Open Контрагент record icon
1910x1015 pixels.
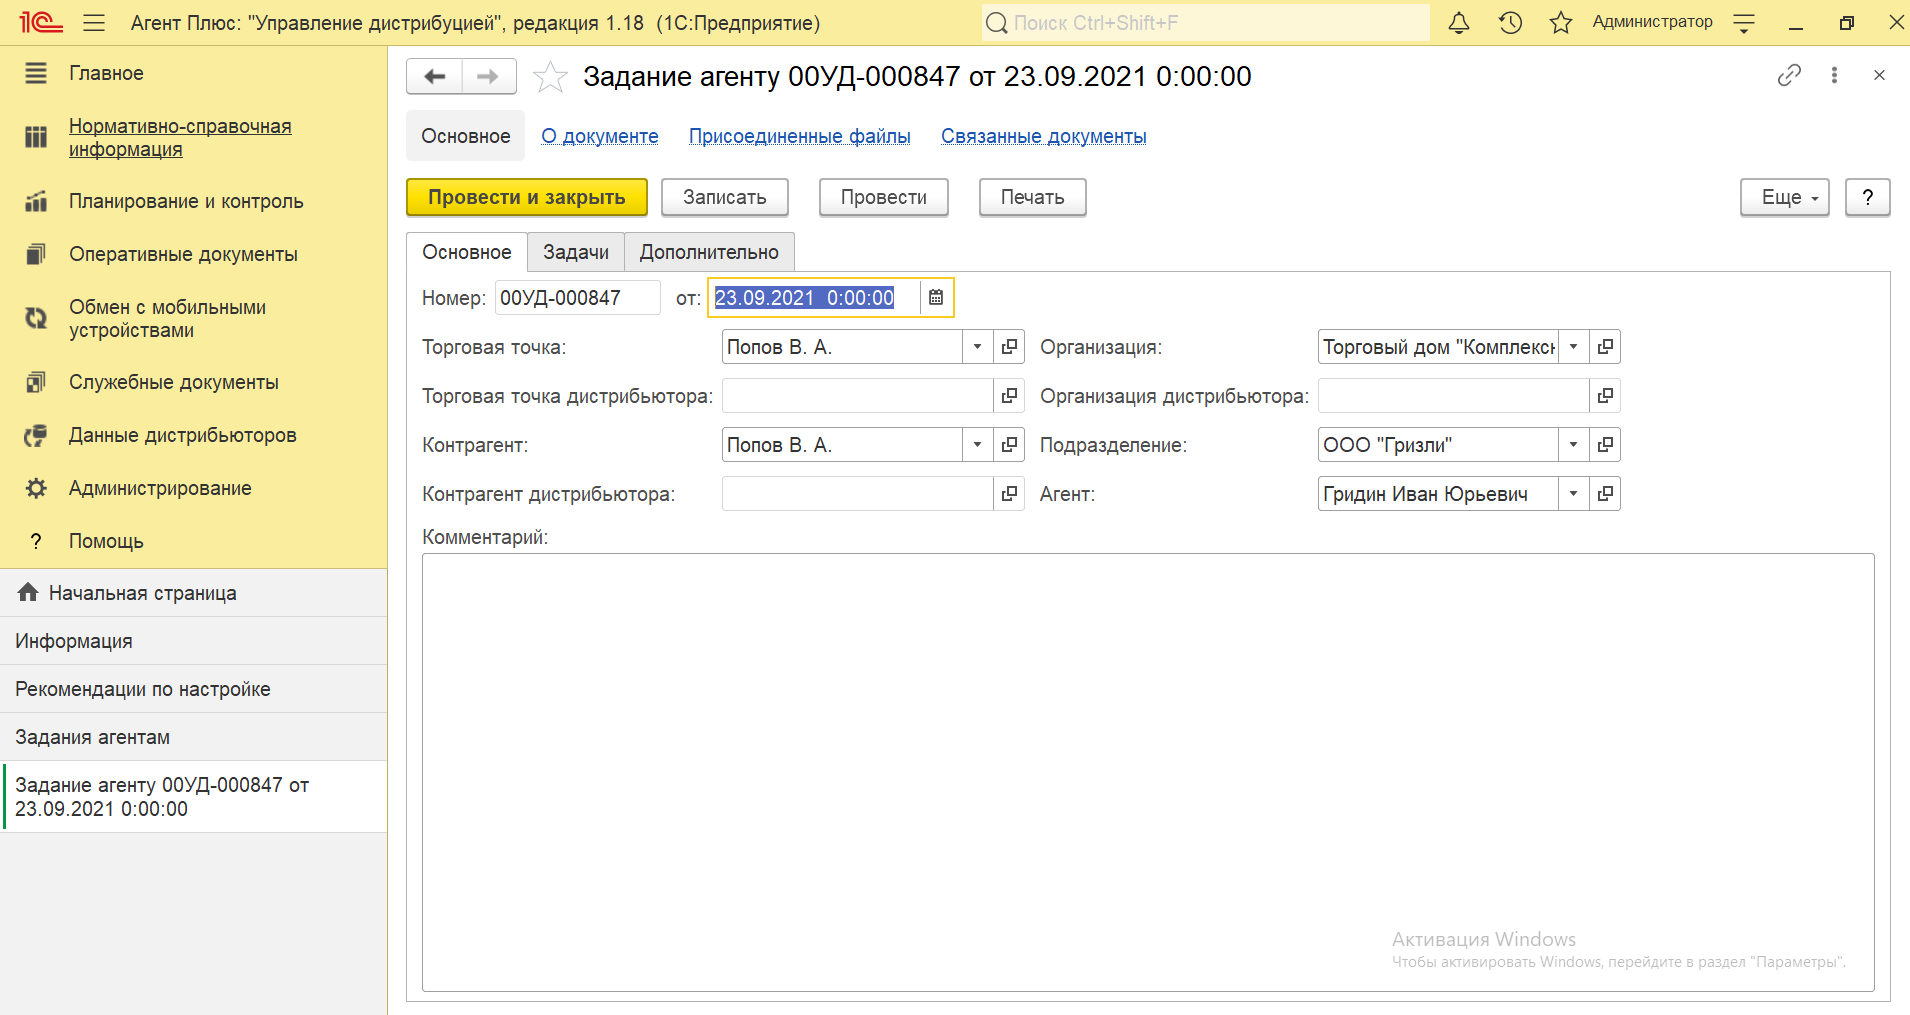pos(1009,444)
